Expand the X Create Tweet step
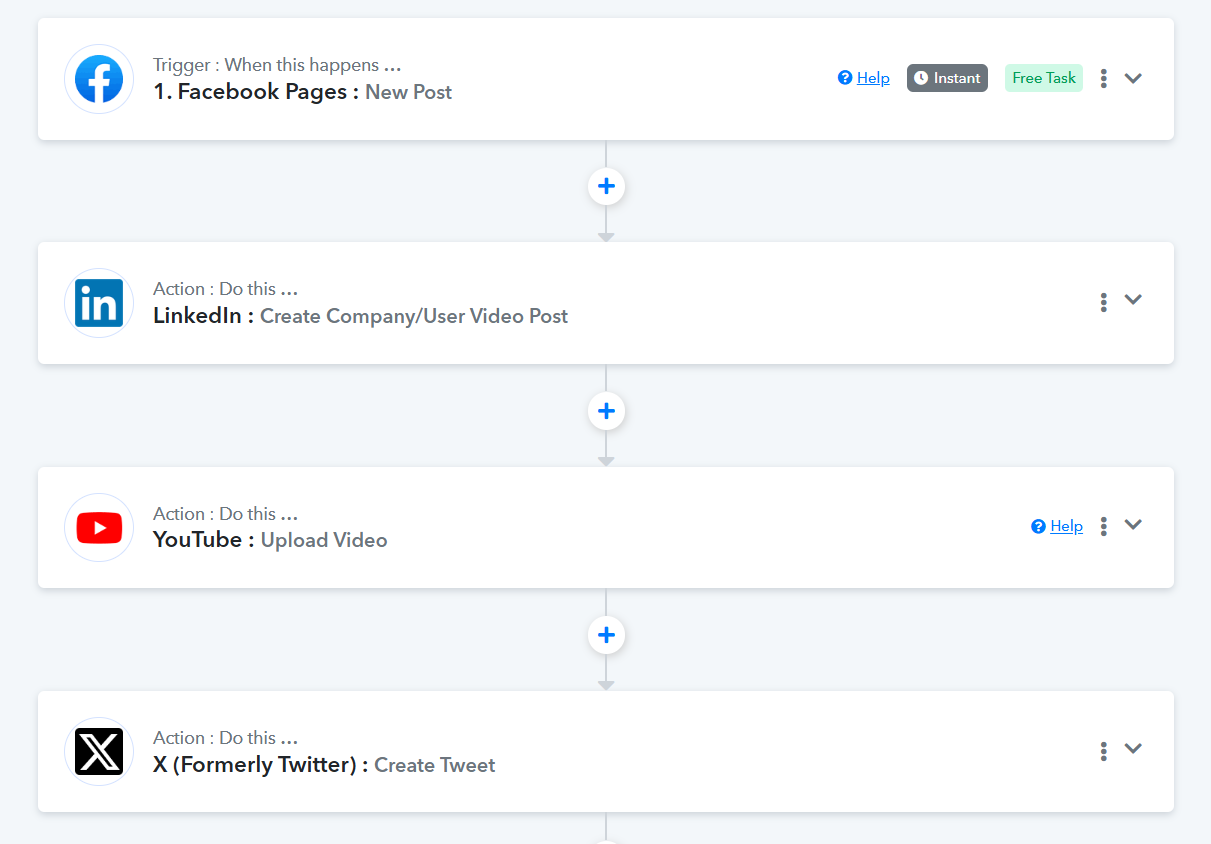Viewport: 1211px width, 844px height. [1133, 748]
